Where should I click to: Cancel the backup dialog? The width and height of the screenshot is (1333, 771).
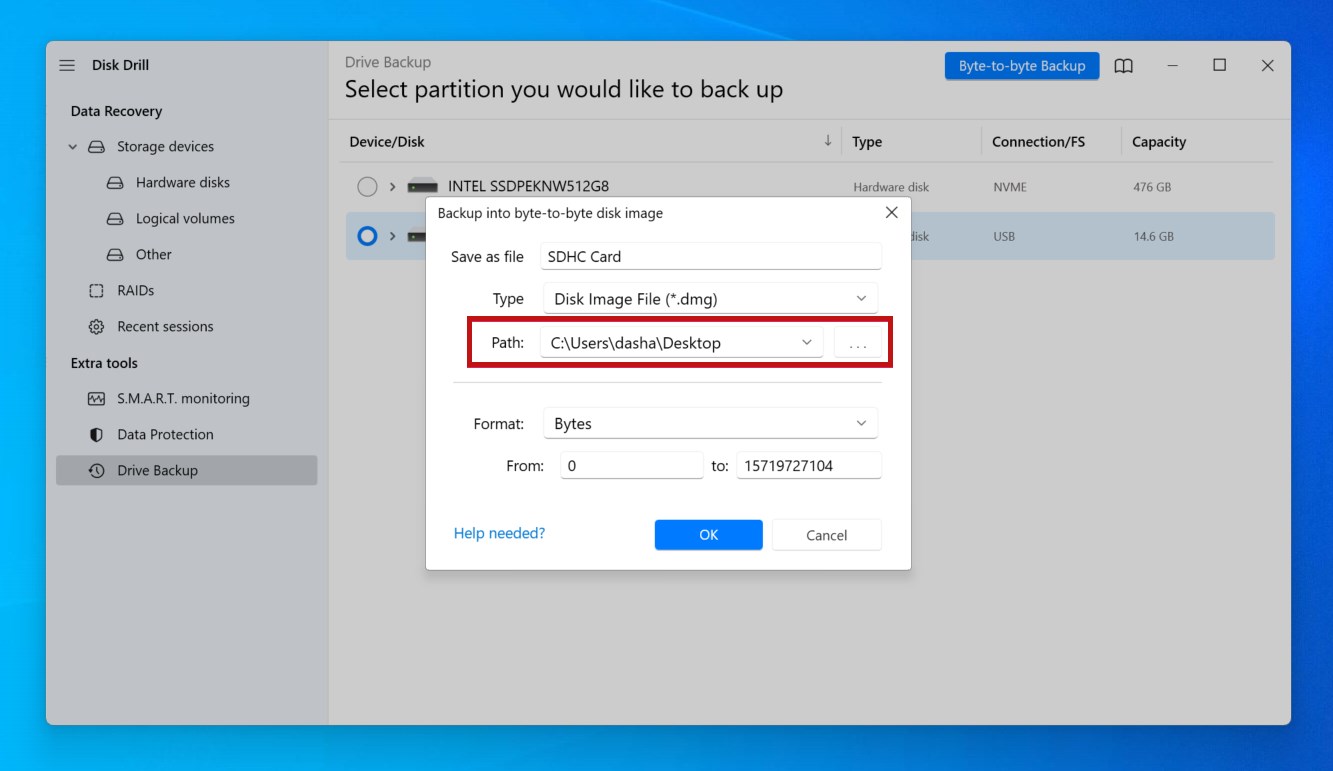[x=827, y=535]
